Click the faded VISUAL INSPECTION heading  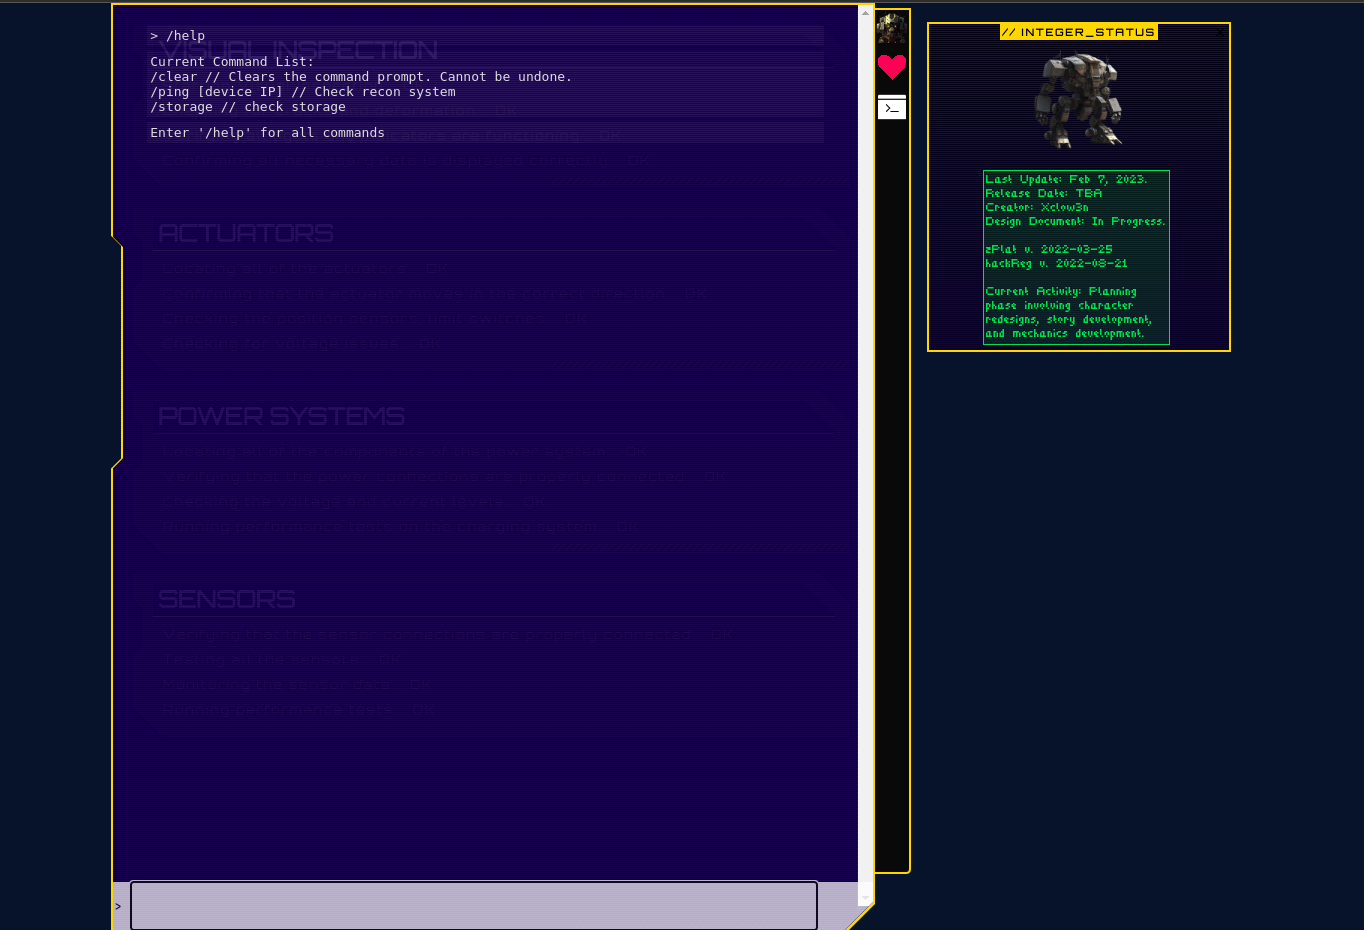click(299, 50)
